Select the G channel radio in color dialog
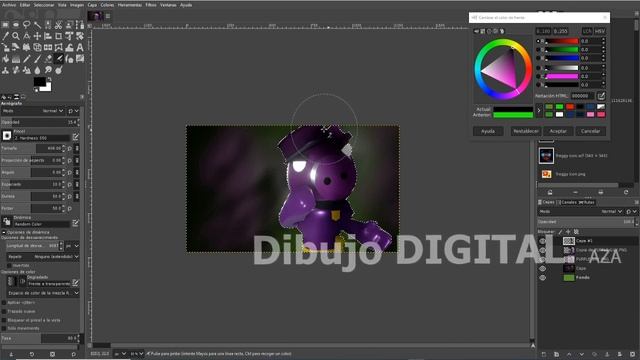The image size is (640, 360). (x=538, y=49)
